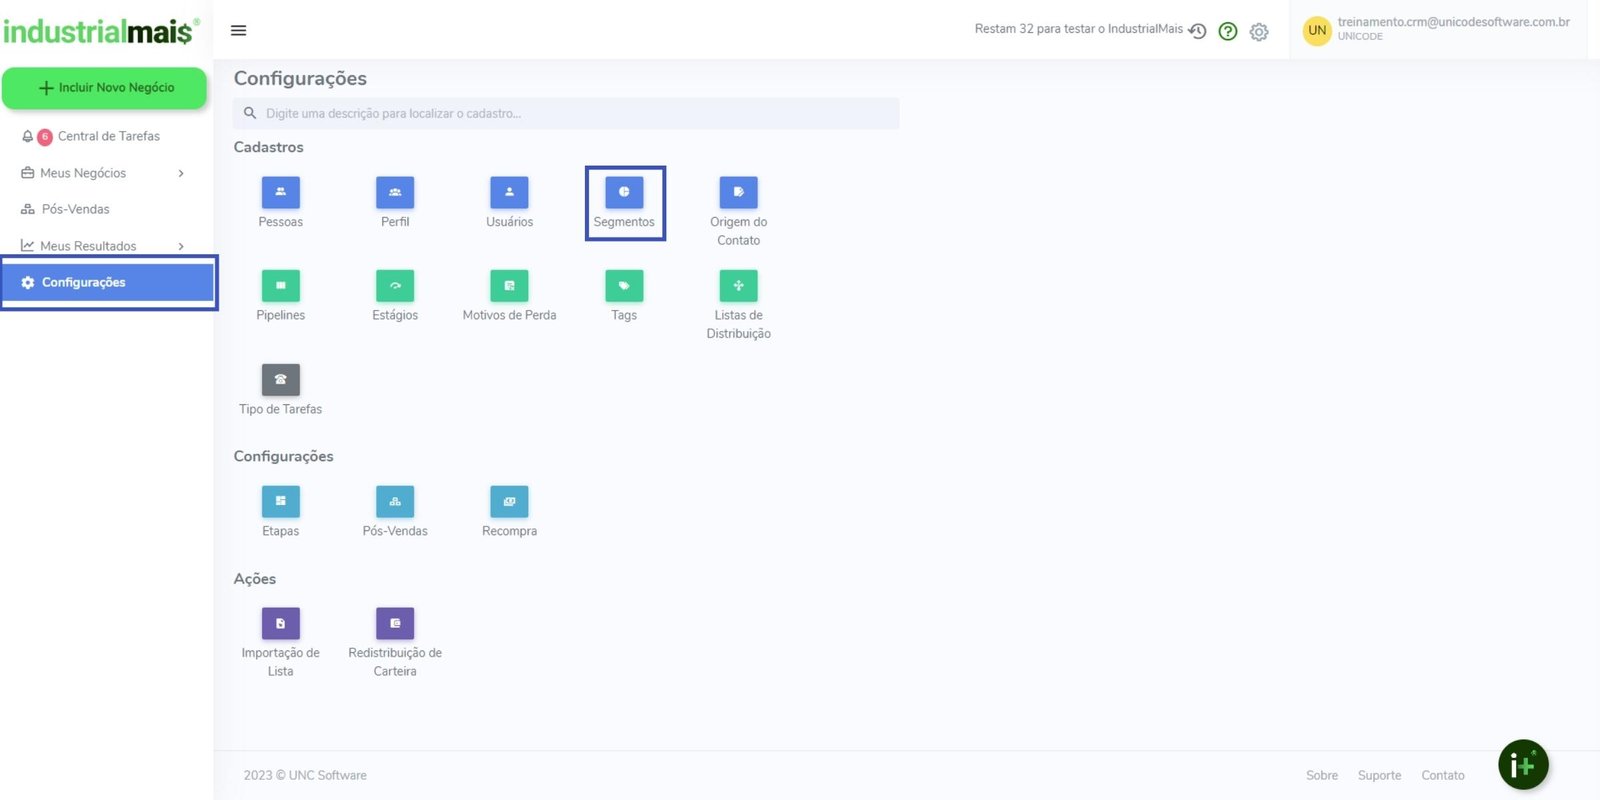Expand the Meus Resultados submenu
The image size is (1600, 800).
tap(181, 246)
